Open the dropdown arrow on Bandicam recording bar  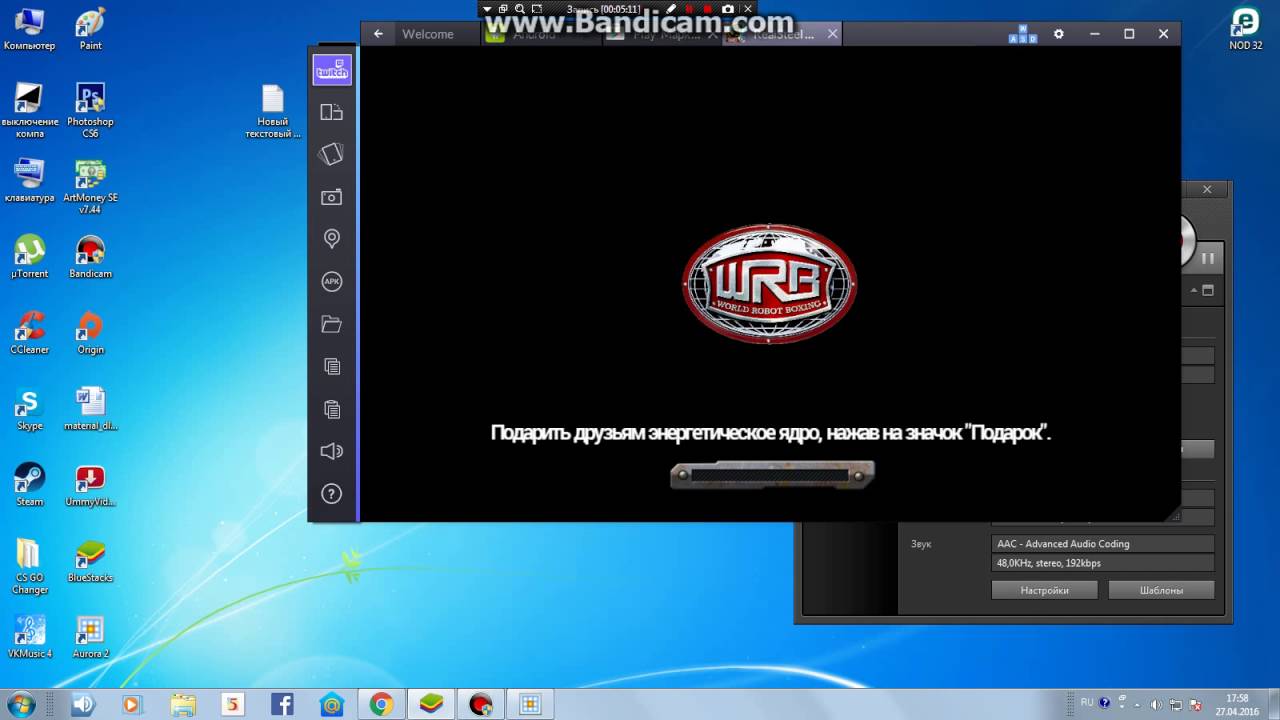487,9
